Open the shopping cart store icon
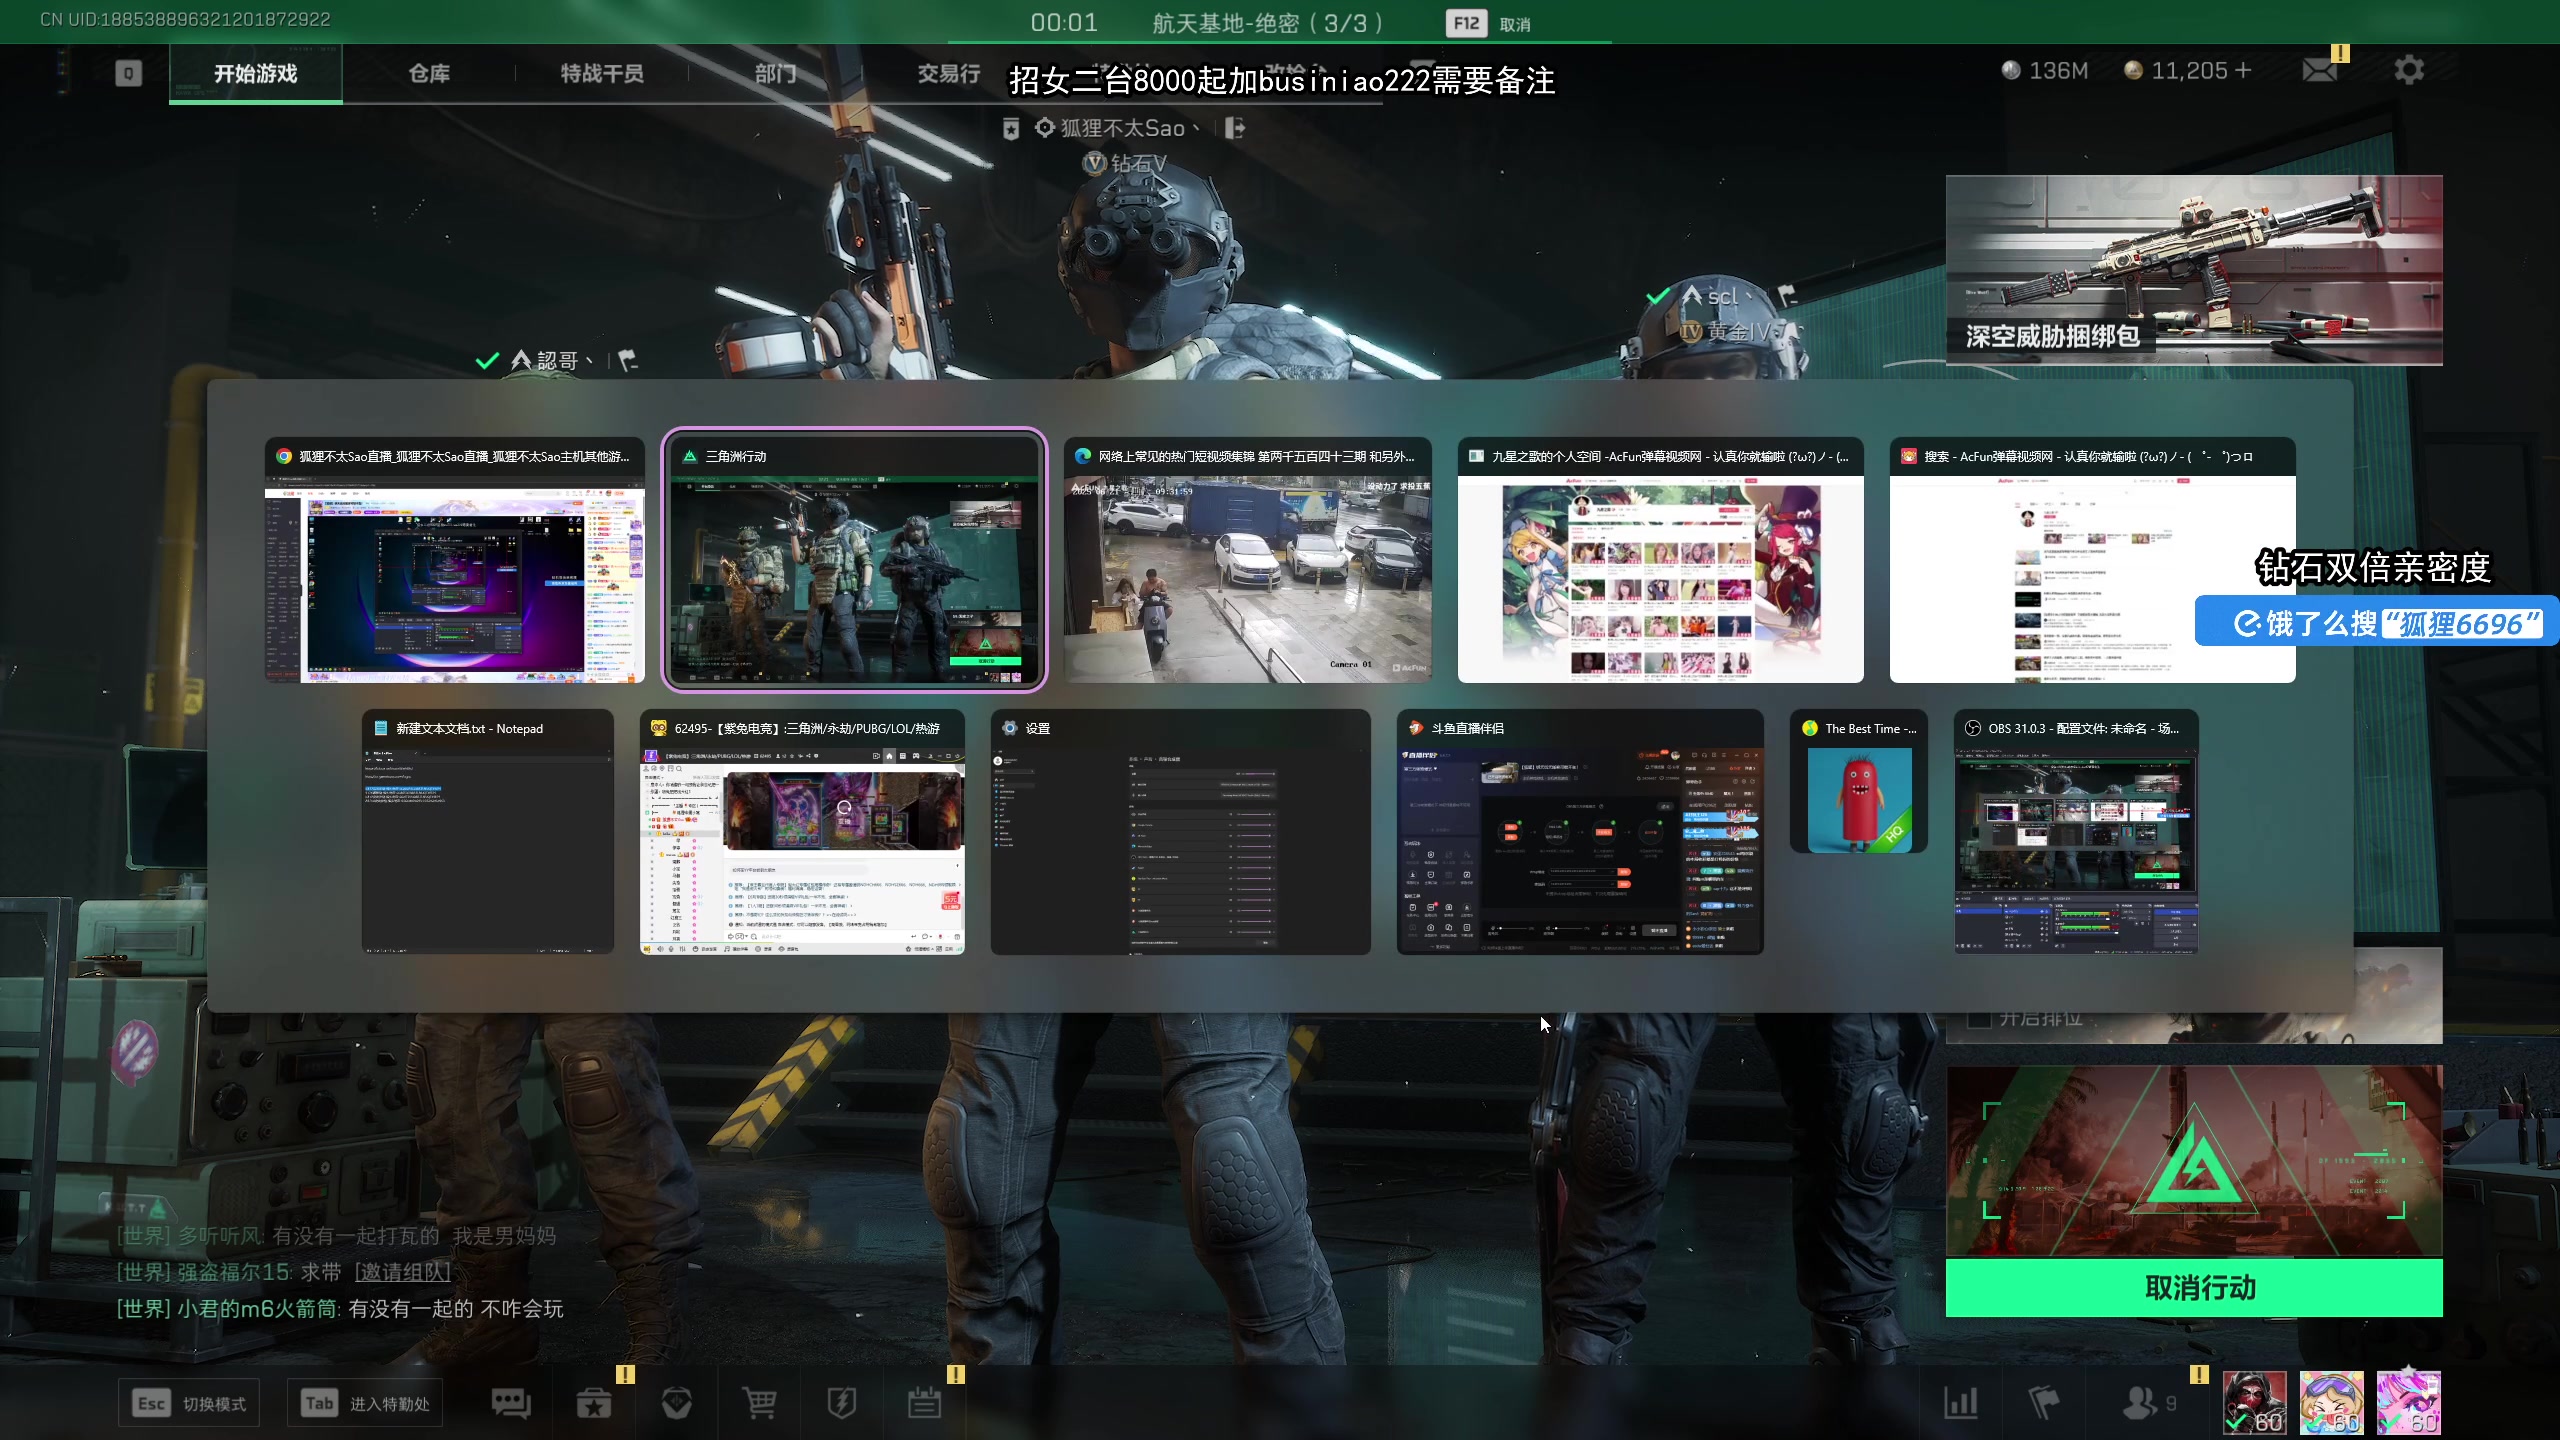2560x1440 pixels. tap(759, 1403)
